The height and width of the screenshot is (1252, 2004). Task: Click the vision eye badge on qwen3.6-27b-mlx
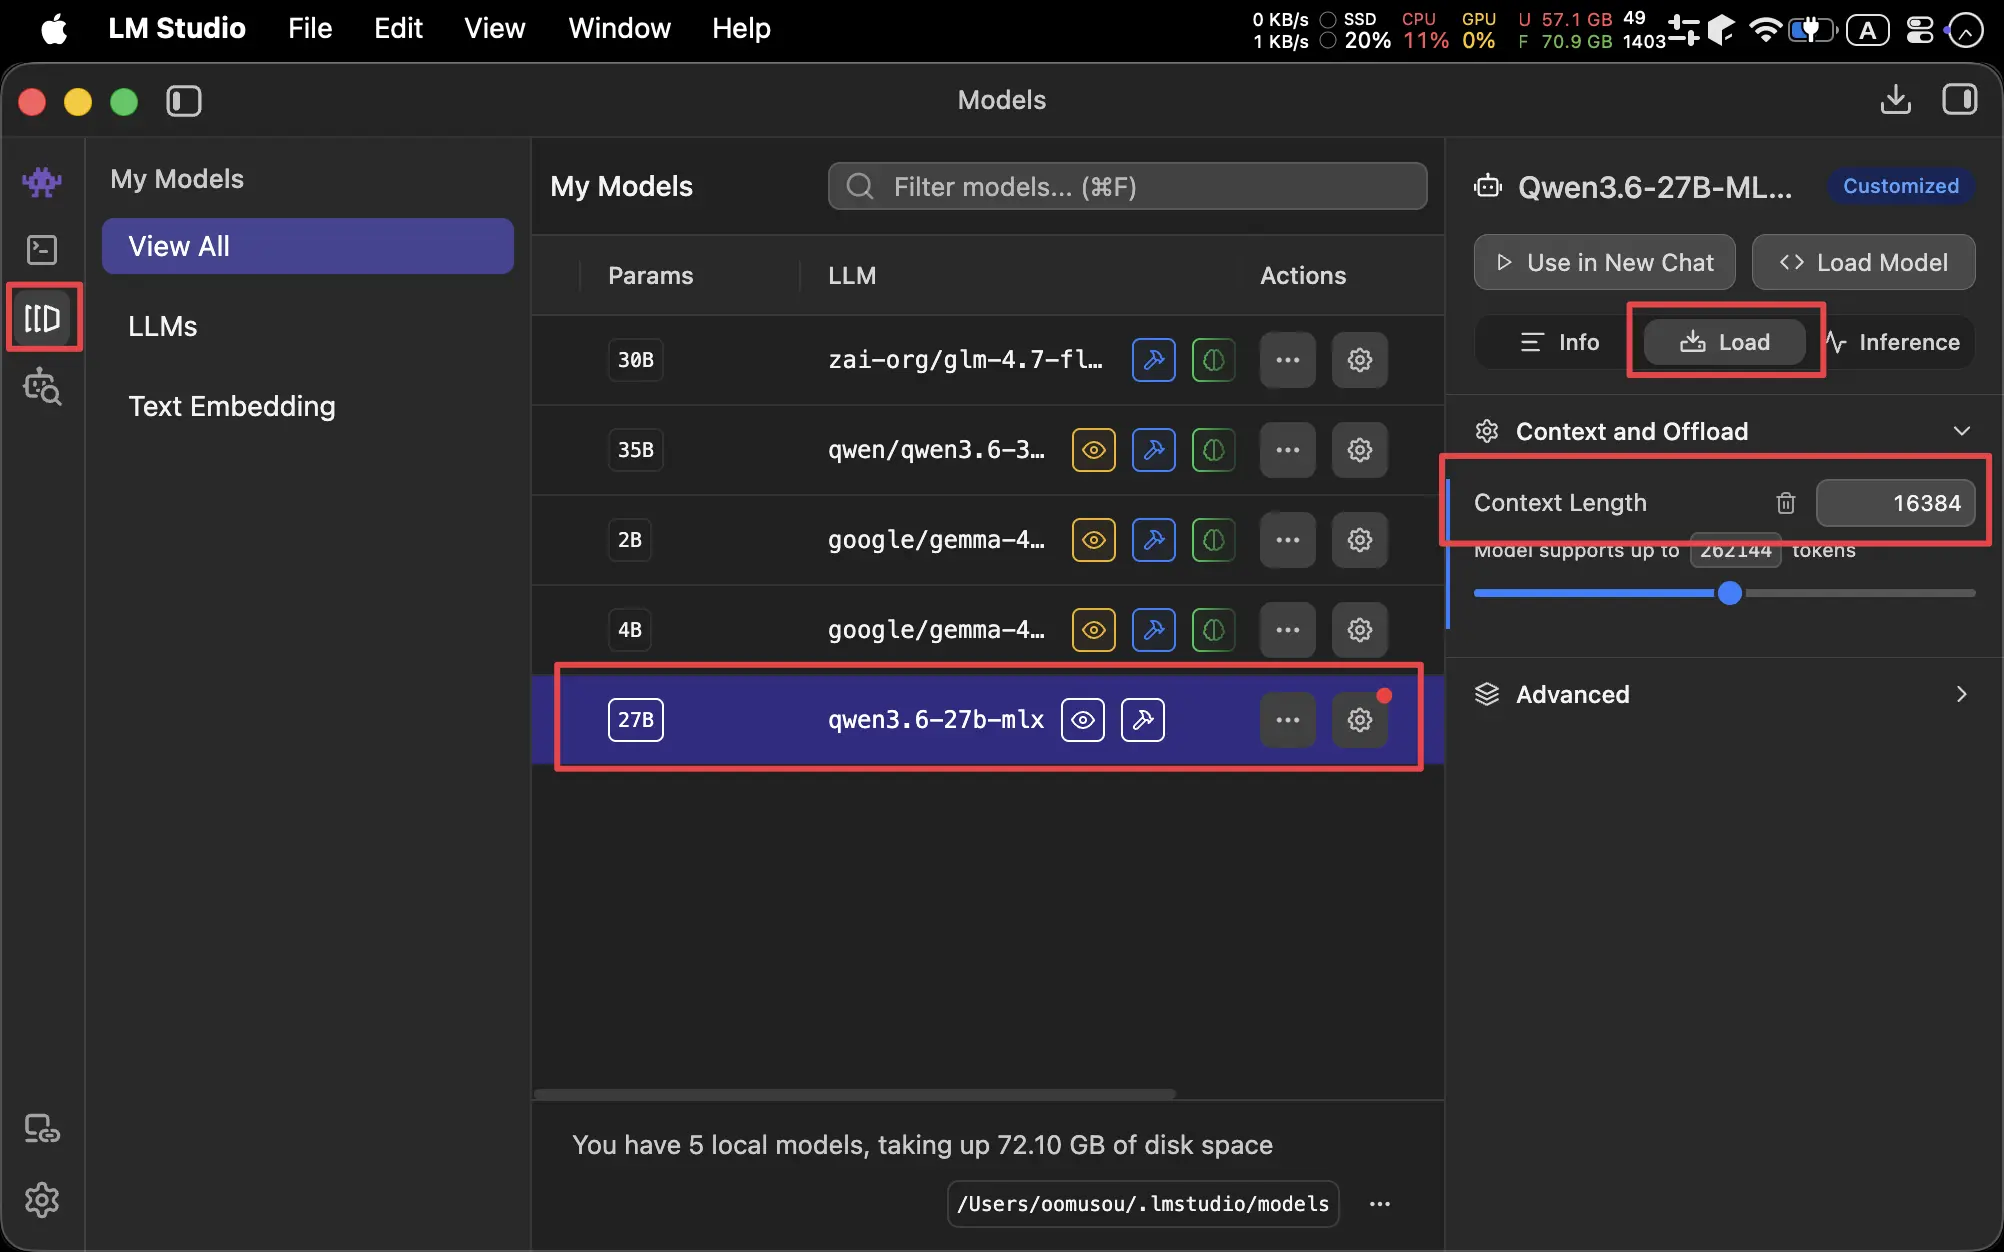1083,720
